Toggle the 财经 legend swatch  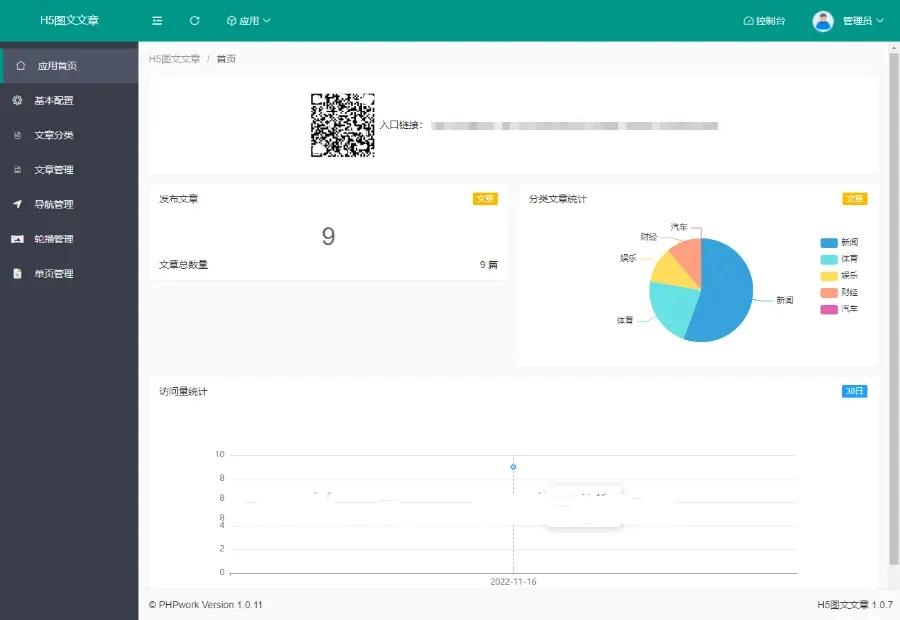pyautogui.click(x=829, y=292)
